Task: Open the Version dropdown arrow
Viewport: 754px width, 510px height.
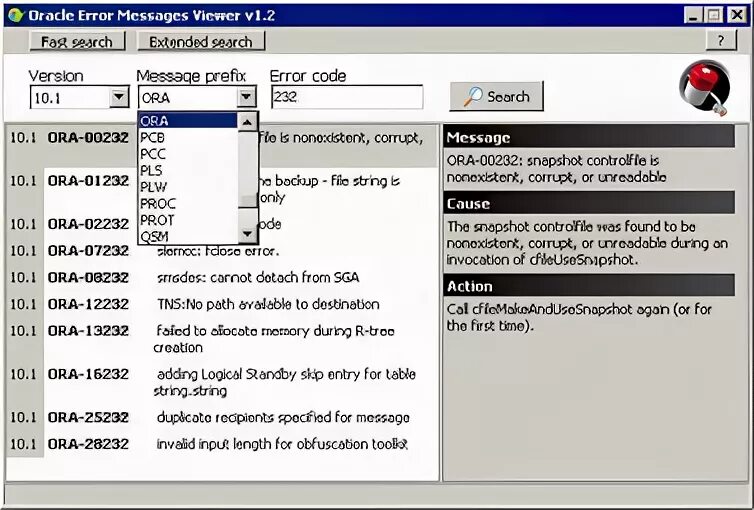Action: pyautogui.click(x=119, y=98)
